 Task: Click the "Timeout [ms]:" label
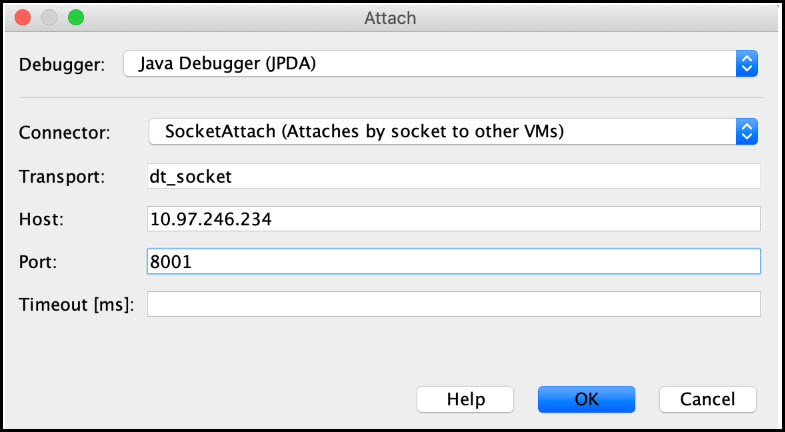77,304
